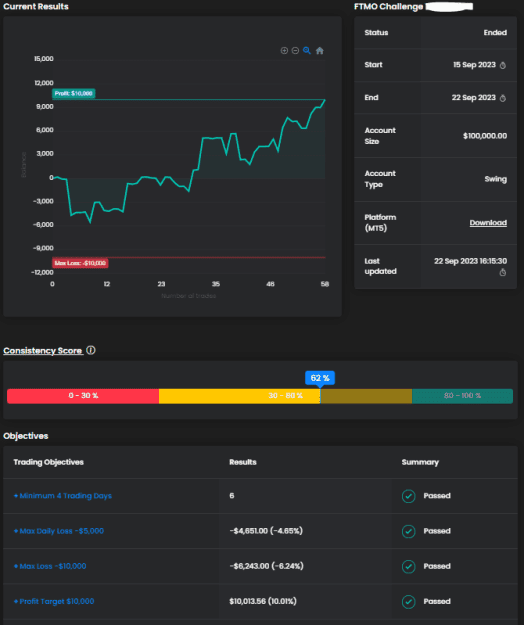Expand Minimum 4 Trading Days objective
The width and height of the screenshot is (524, 625).
click(x=63, y=496)
